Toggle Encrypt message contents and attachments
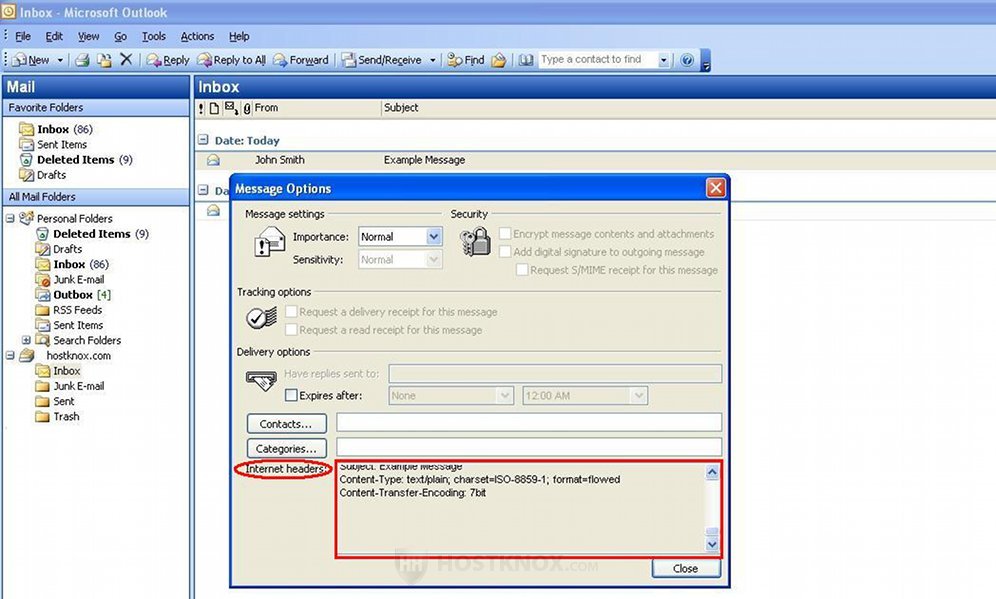Viewport: 996px width, 599px height. coord(505,234)
